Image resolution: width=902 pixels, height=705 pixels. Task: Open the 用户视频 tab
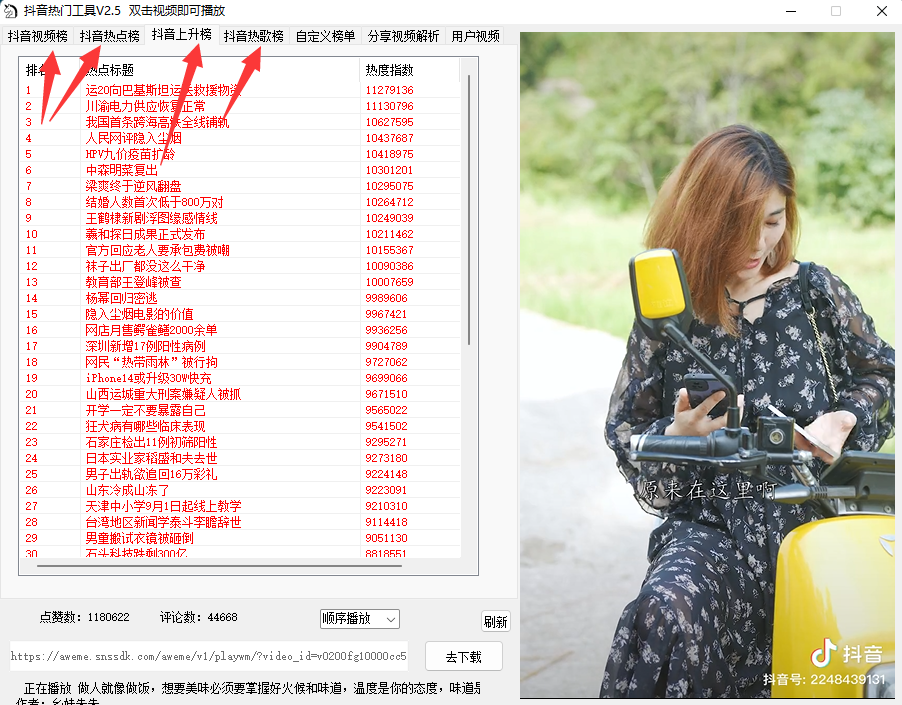[476, 36]
